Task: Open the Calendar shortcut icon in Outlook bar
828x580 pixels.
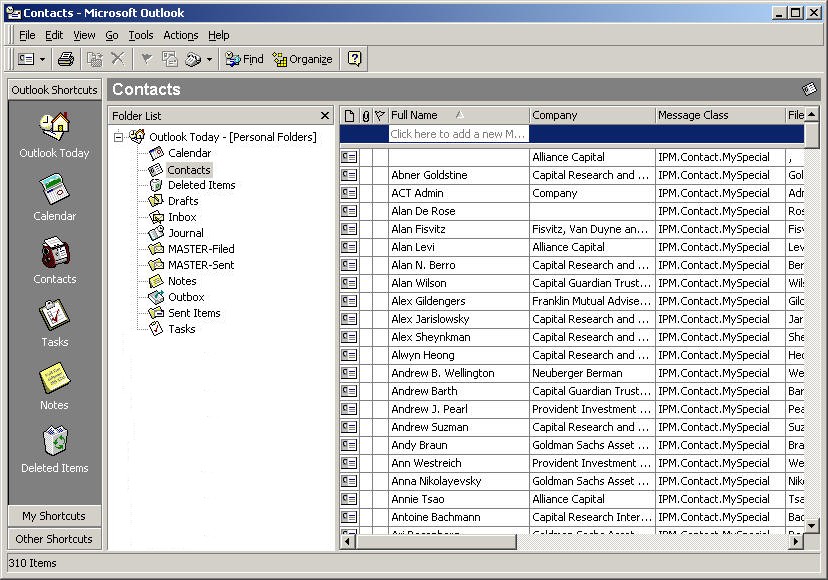Action: click(54, 189)
